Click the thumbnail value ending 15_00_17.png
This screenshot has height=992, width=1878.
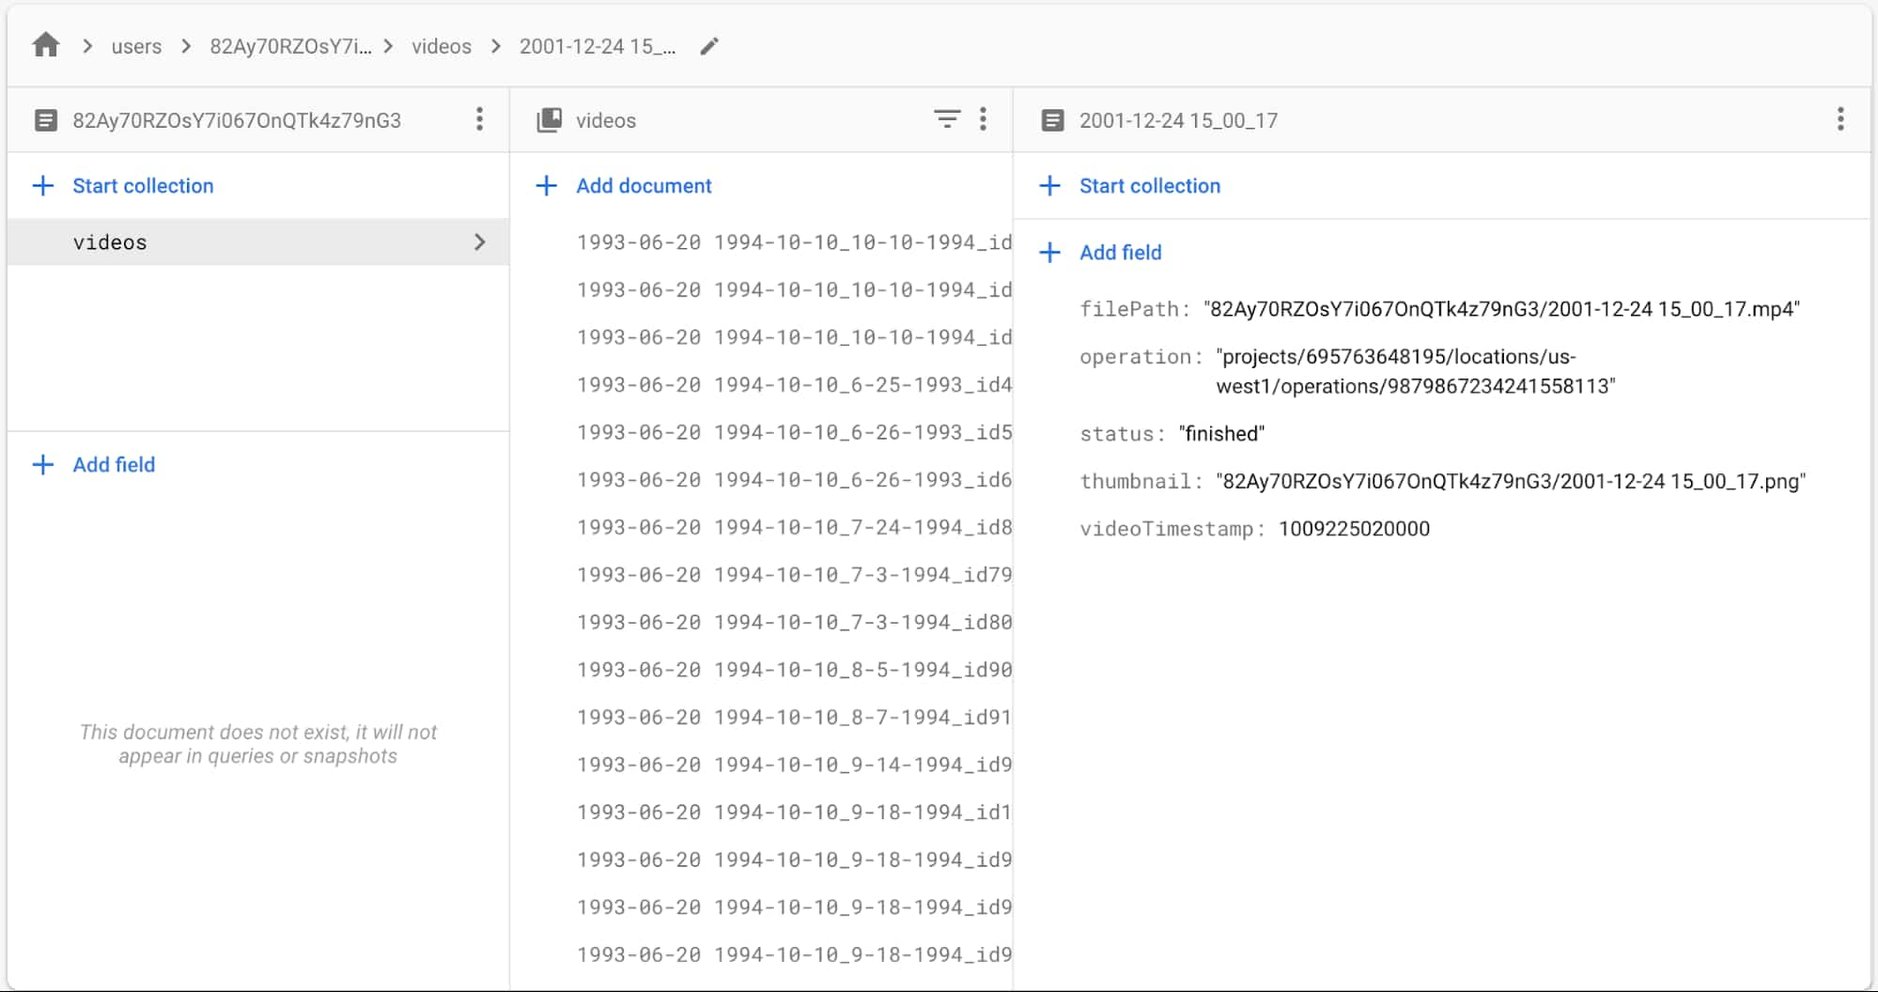[1511, 482]
